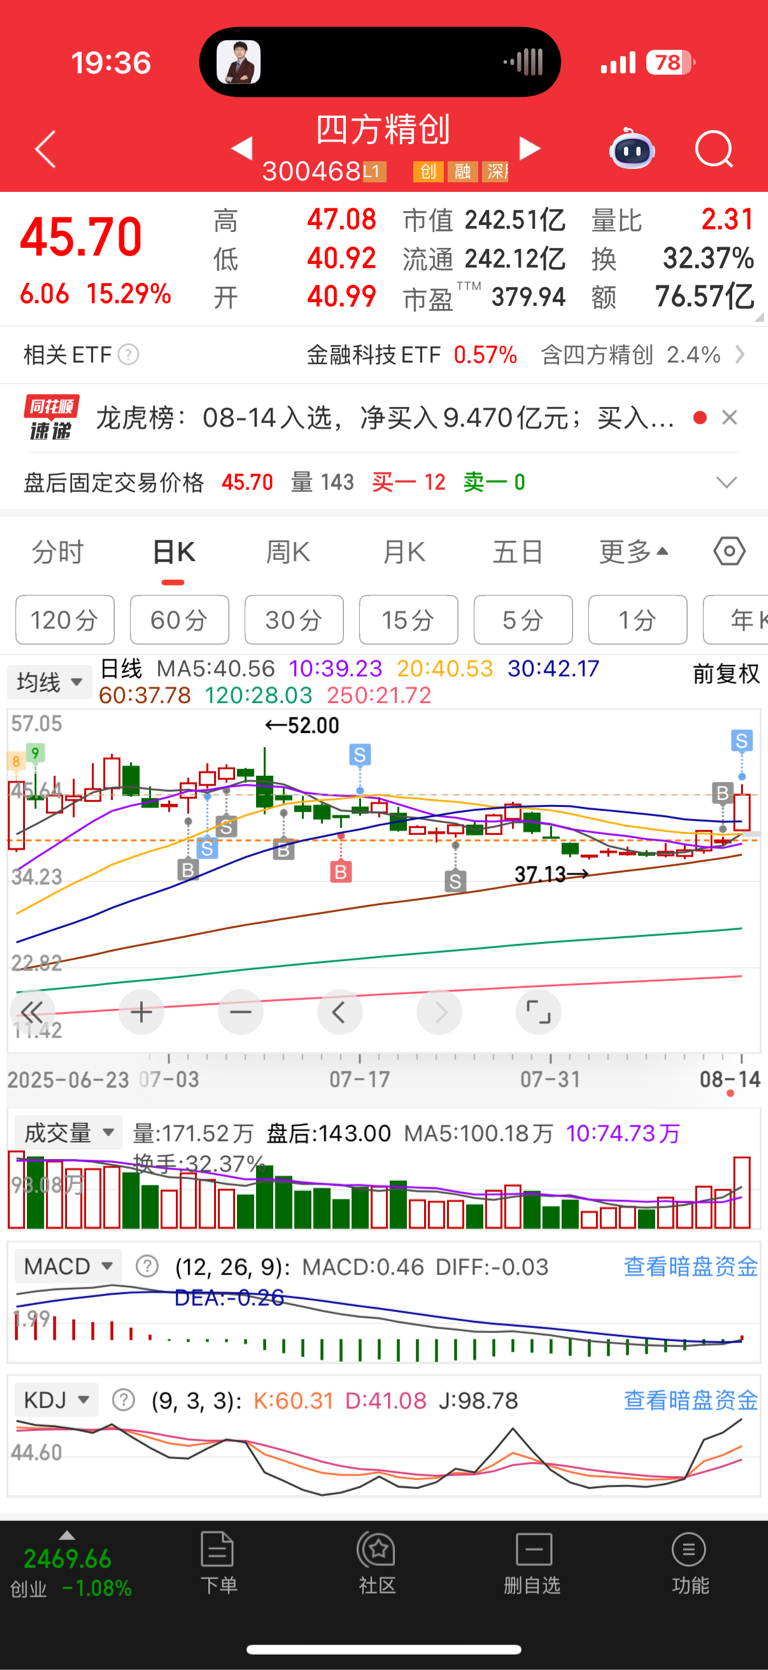The width and height of the screenshot is (768, 1670).
Task: Open 成交量 indicator dropdown
Action: coord(68,1133)
